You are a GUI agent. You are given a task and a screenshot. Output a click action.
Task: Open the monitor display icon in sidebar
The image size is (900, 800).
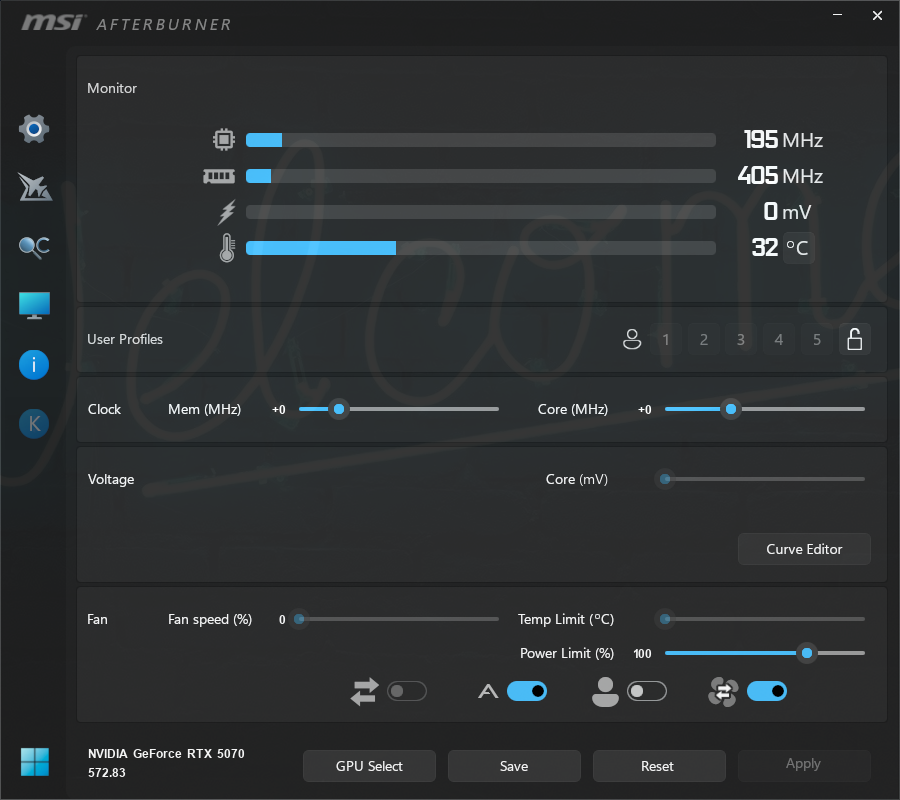[34, 306]
